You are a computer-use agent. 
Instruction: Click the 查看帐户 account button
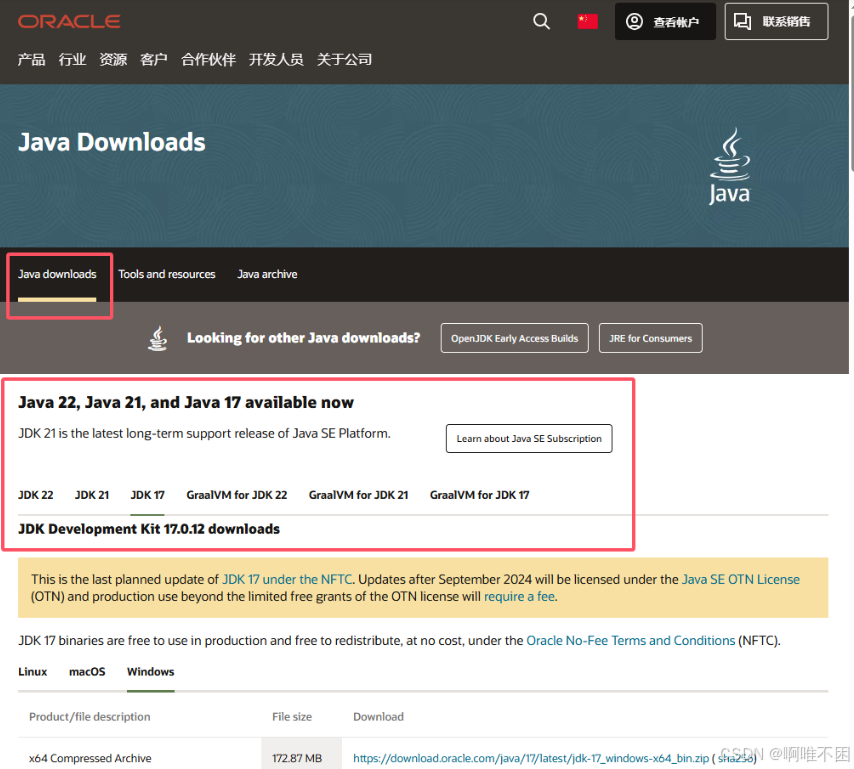(665, 22)
